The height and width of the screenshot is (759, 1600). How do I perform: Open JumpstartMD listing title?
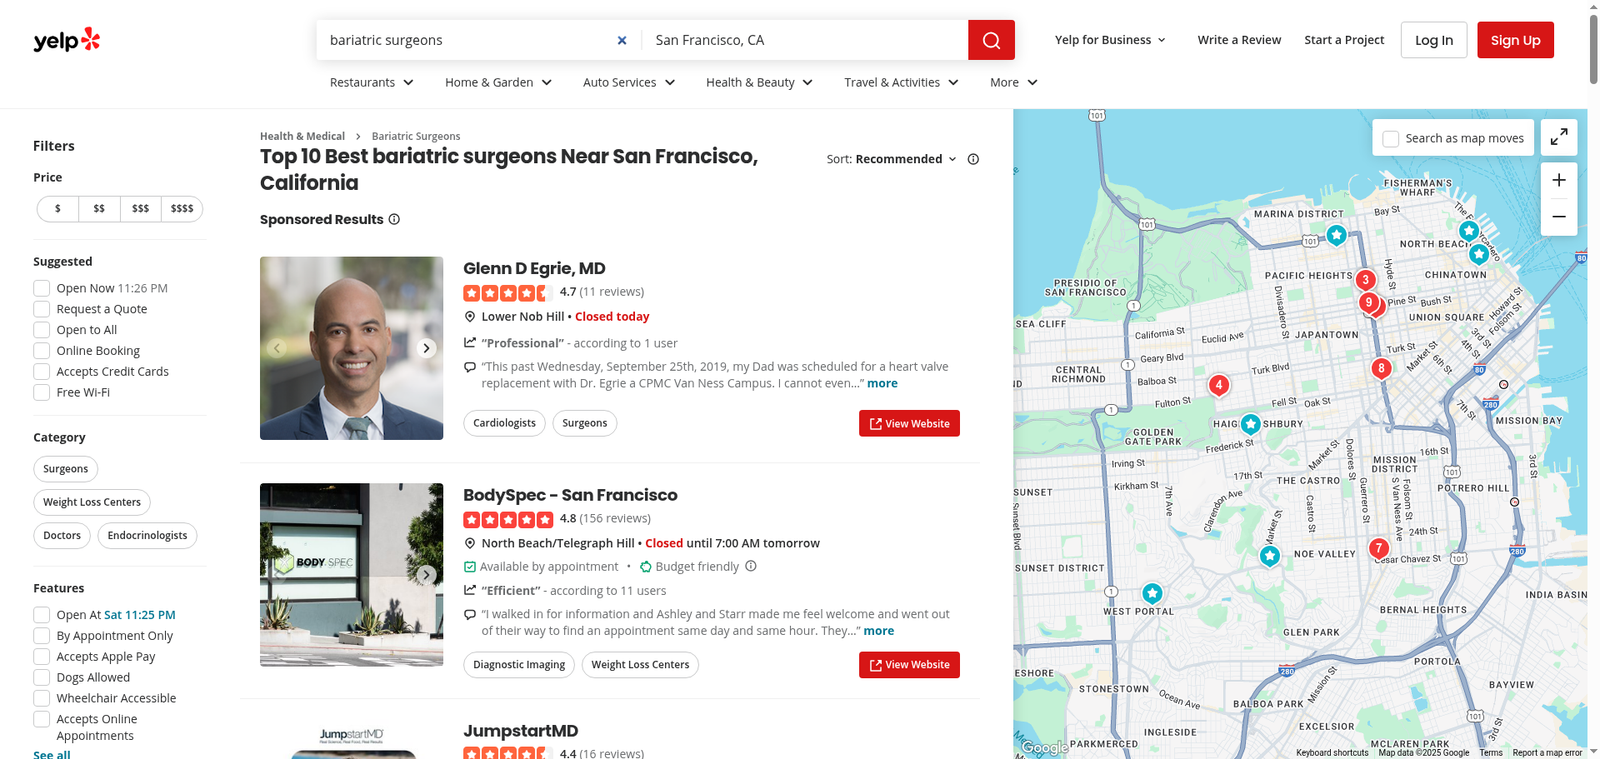click(520, 731)
